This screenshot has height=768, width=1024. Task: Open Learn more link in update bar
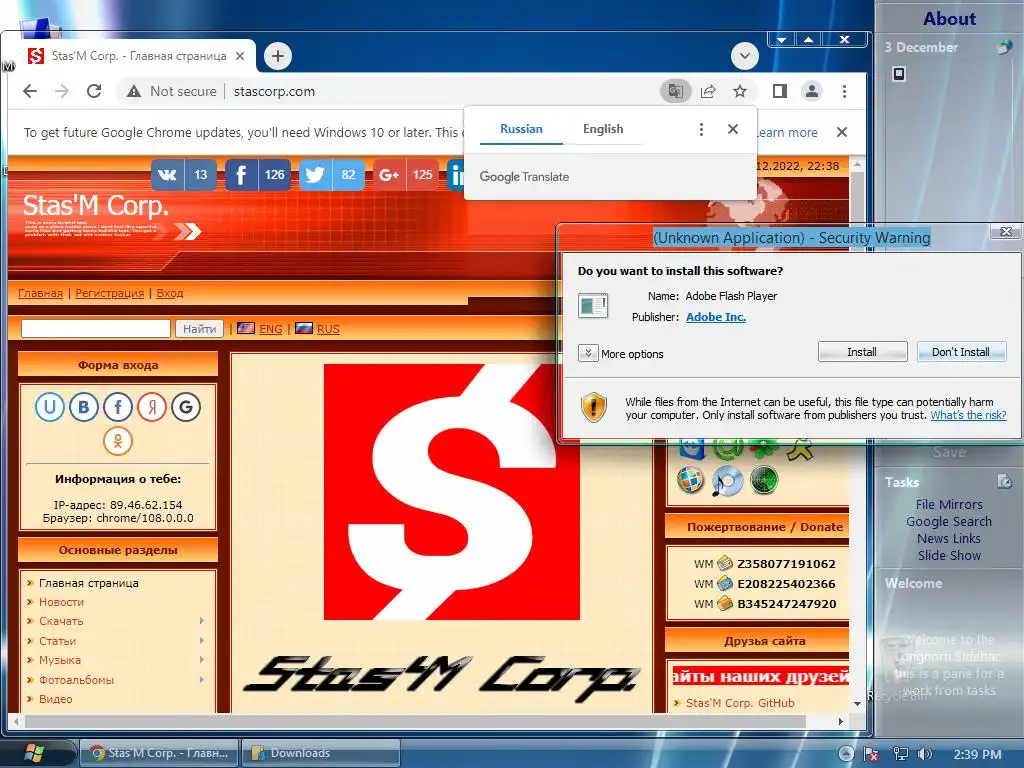[x=786, y=133]
